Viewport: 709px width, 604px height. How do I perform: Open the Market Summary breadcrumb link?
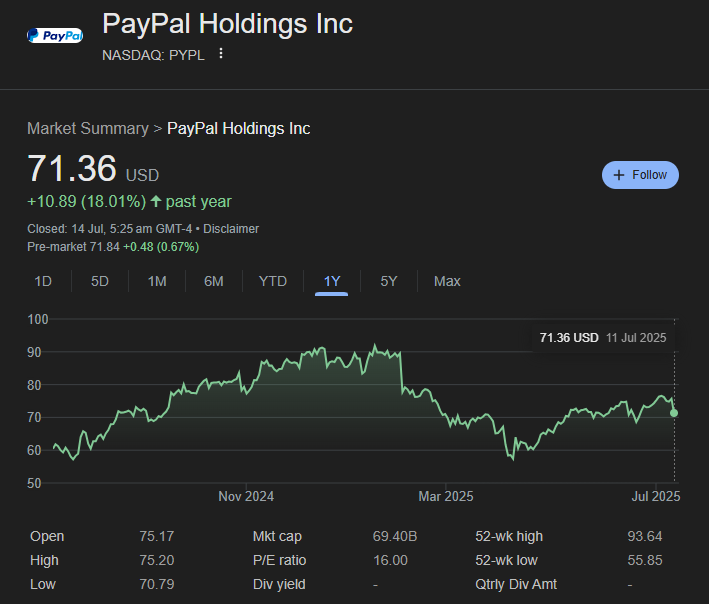pos(88,128)
